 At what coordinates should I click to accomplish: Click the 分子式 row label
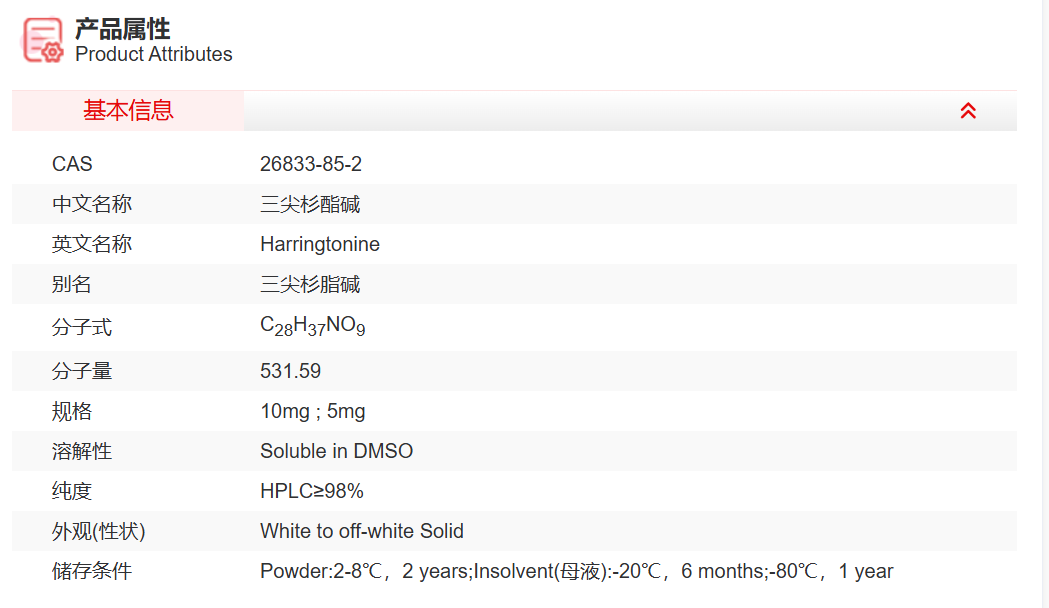[82, 327]
